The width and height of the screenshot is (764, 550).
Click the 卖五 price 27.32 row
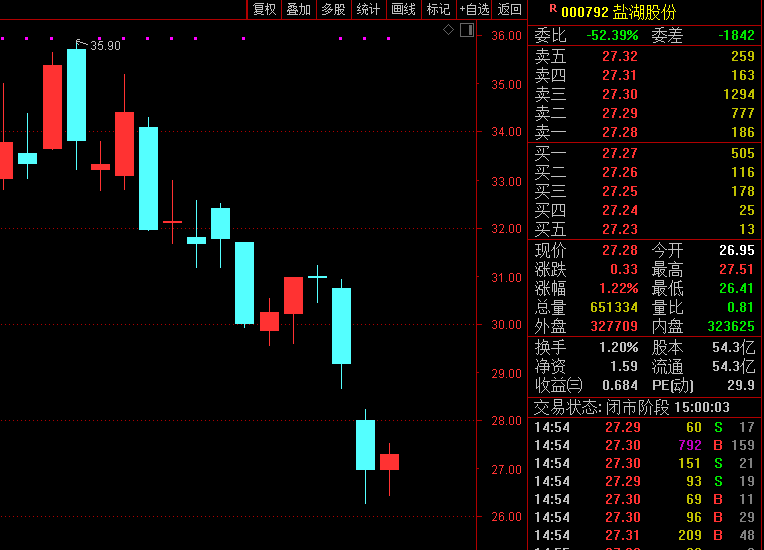619,57
